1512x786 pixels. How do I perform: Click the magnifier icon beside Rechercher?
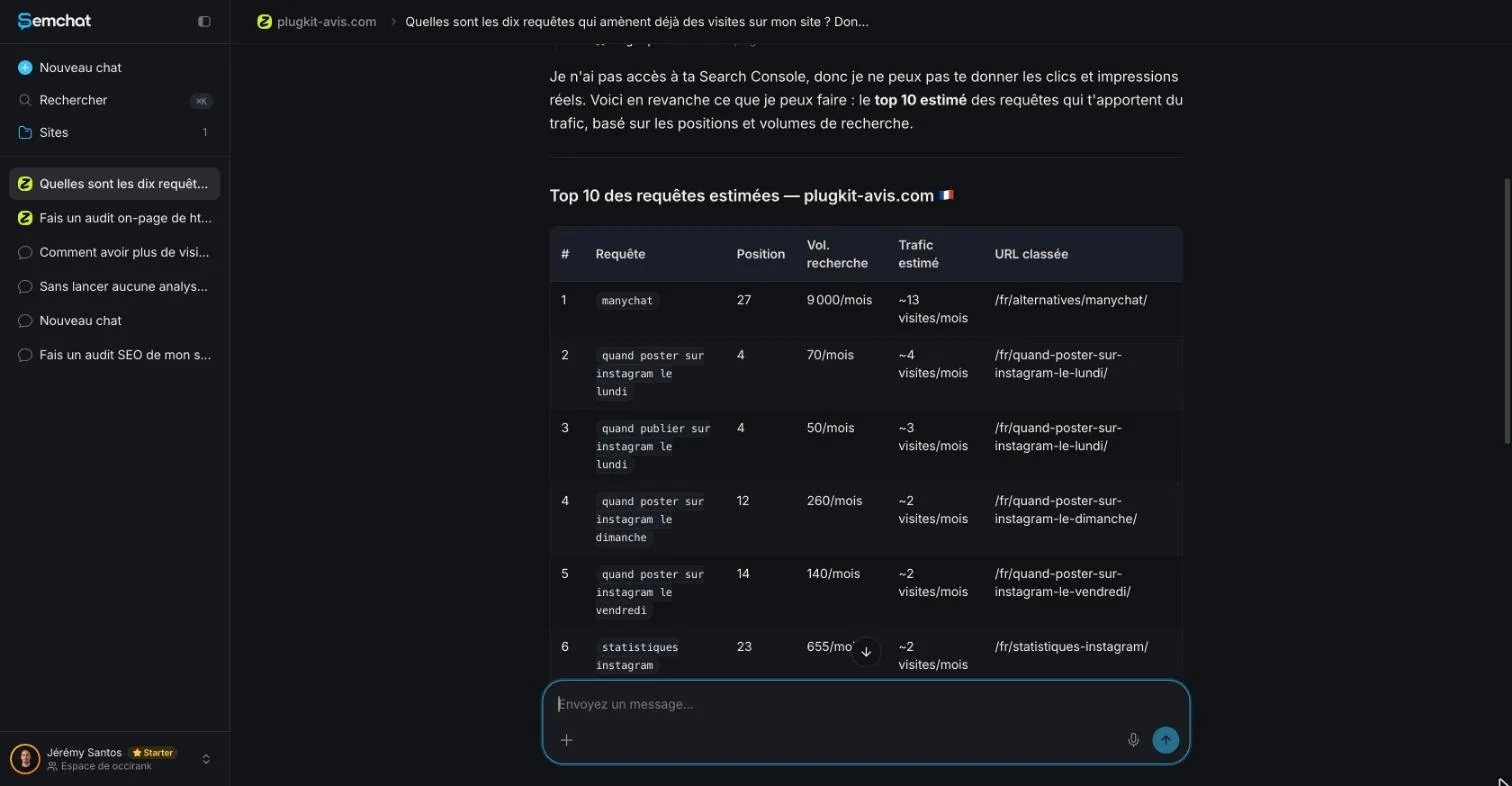(25, 100)
